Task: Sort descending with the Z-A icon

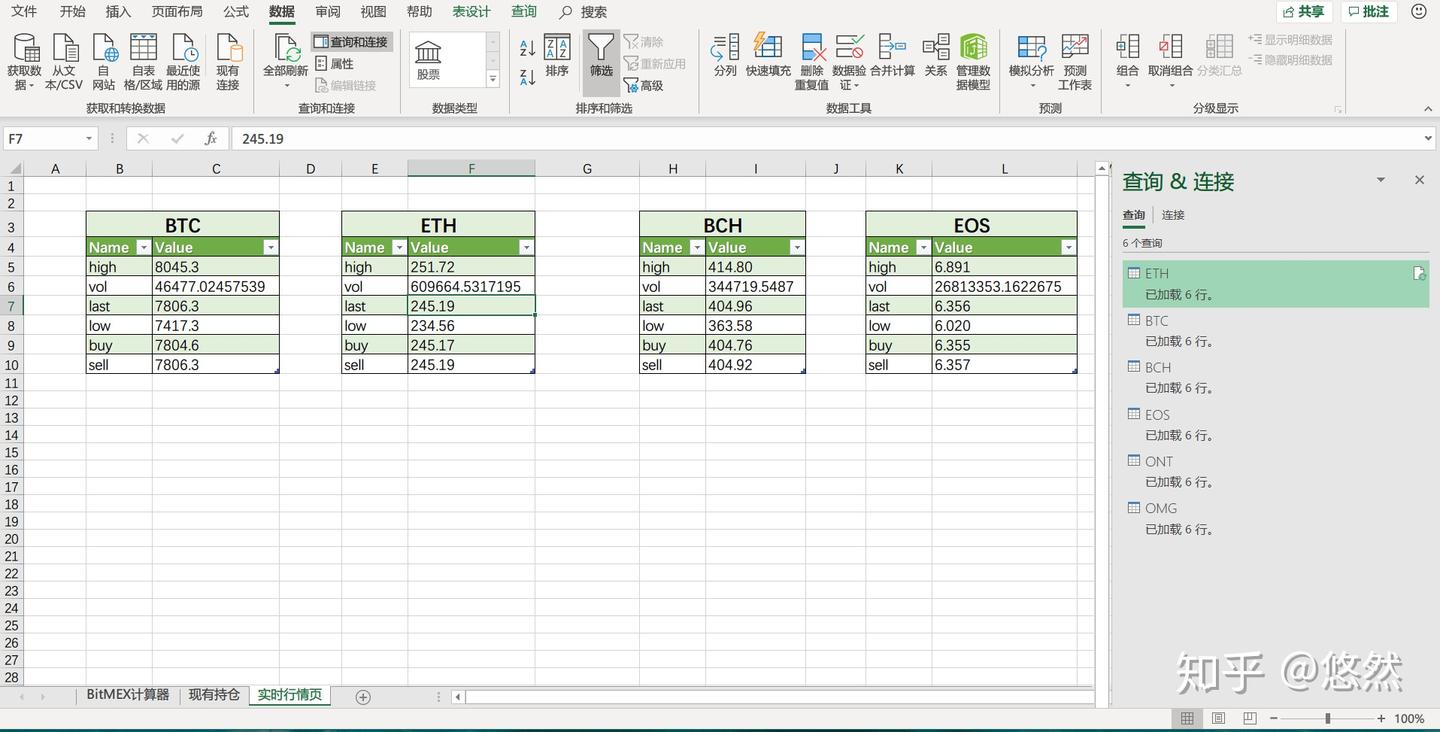Action: pos(527,76)
